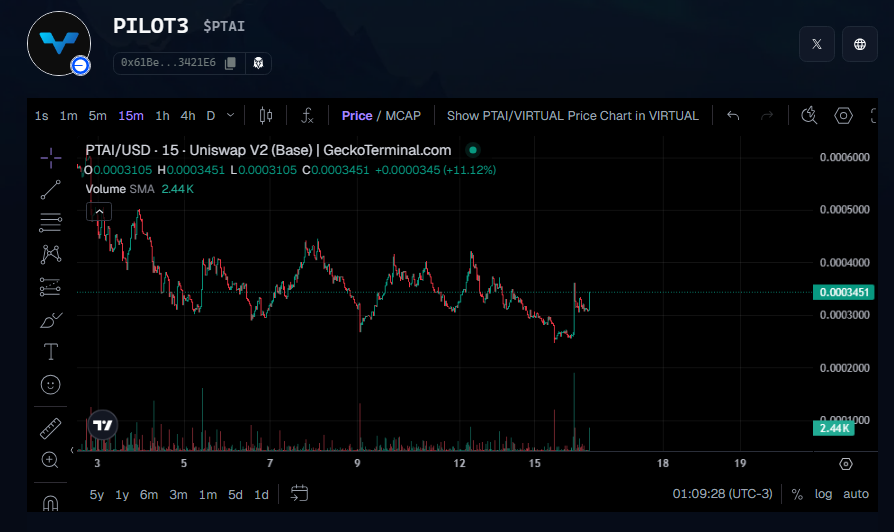Screen dimensions: 894x532
Task: Open the go to date calendar icon
Action: pyautogui.click(x=299, y=493)
